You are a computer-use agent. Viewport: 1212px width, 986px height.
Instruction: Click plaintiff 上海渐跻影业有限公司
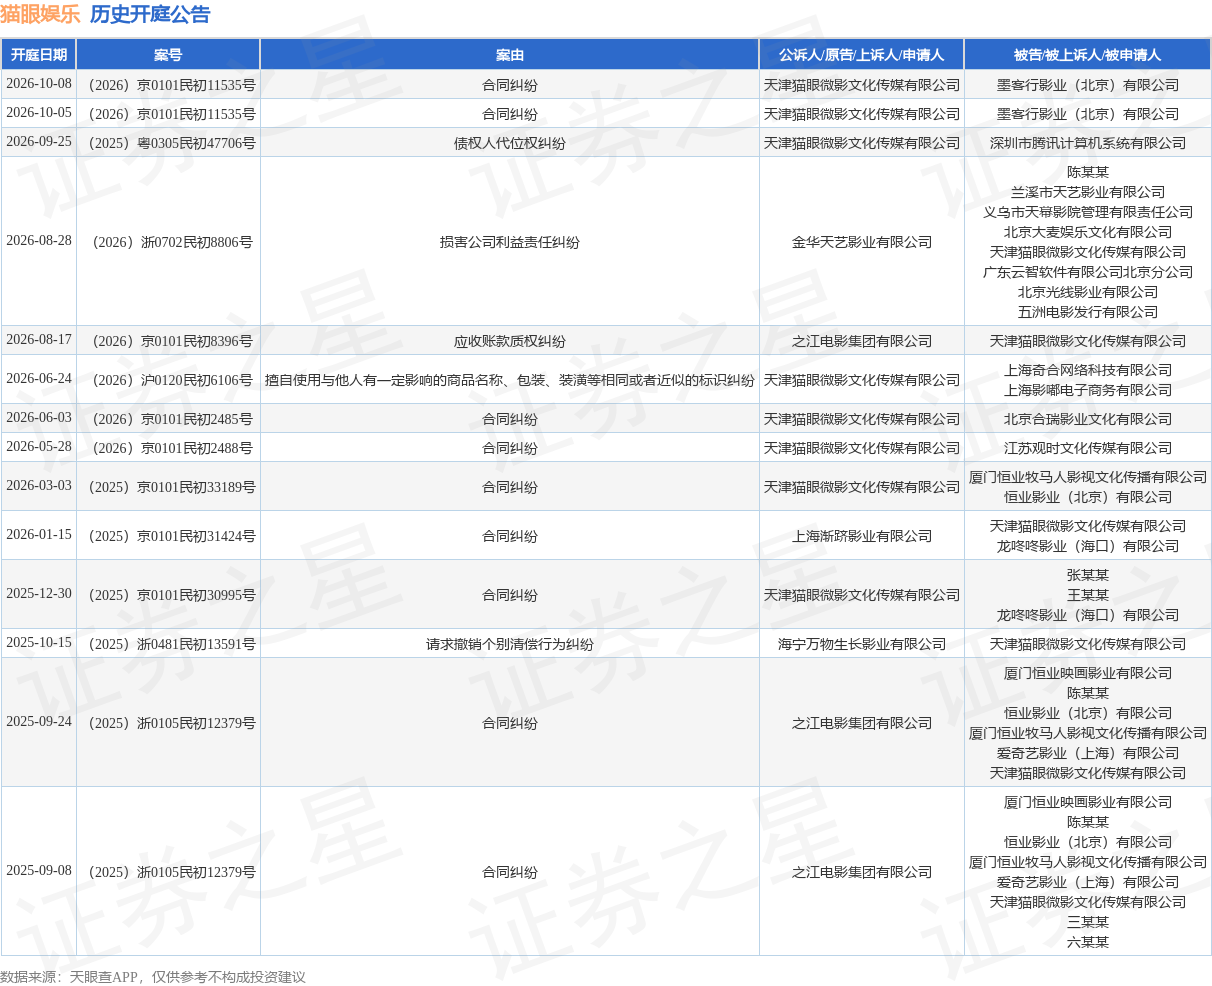pyautogui.click(x=862, y=536)
